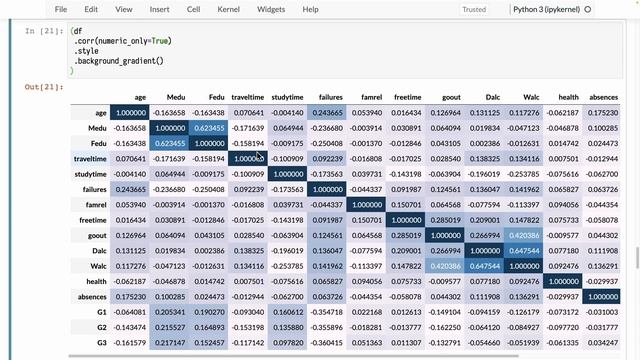Screen dimensions: 640x360
Task: Open the Insert menu
Action: pos(159,9)
